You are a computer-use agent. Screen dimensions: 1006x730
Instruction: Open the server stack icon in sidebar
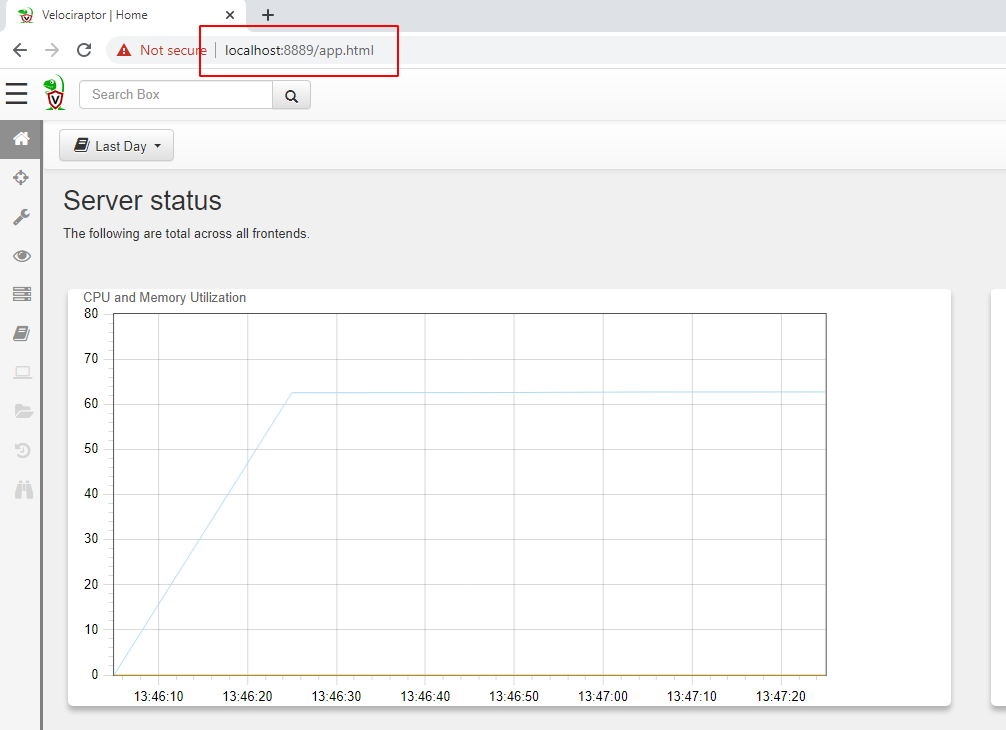click(21, 294)
